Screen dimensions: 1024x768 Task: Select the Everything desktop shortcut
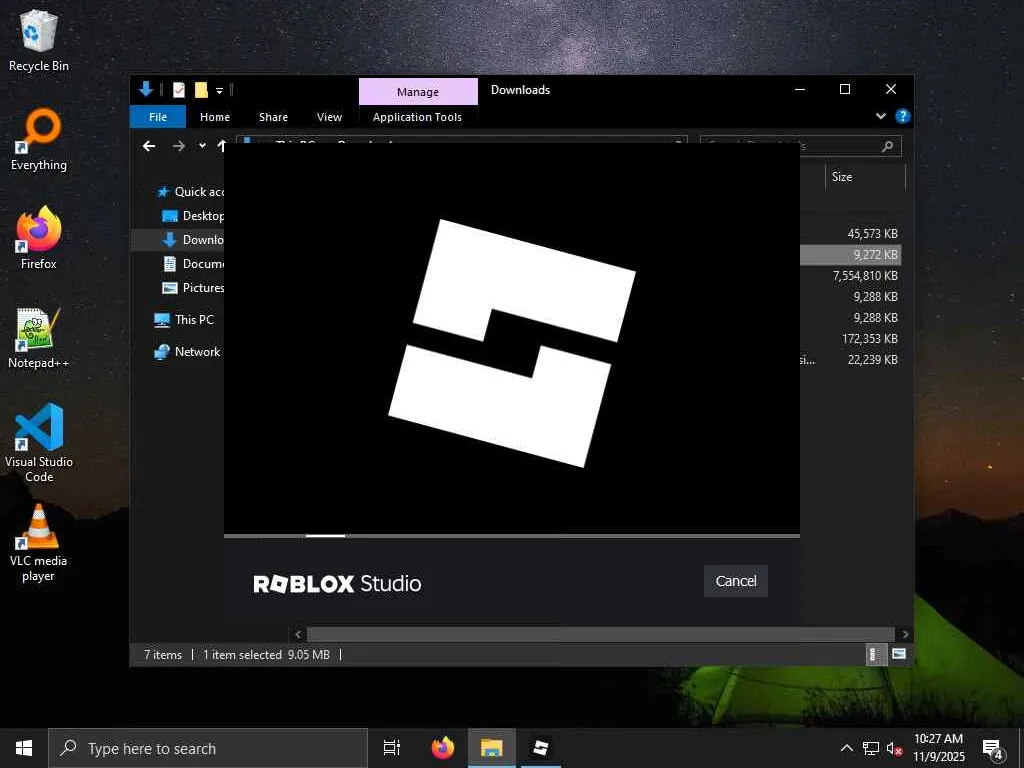pyautogui.click(x=39, y=140)
